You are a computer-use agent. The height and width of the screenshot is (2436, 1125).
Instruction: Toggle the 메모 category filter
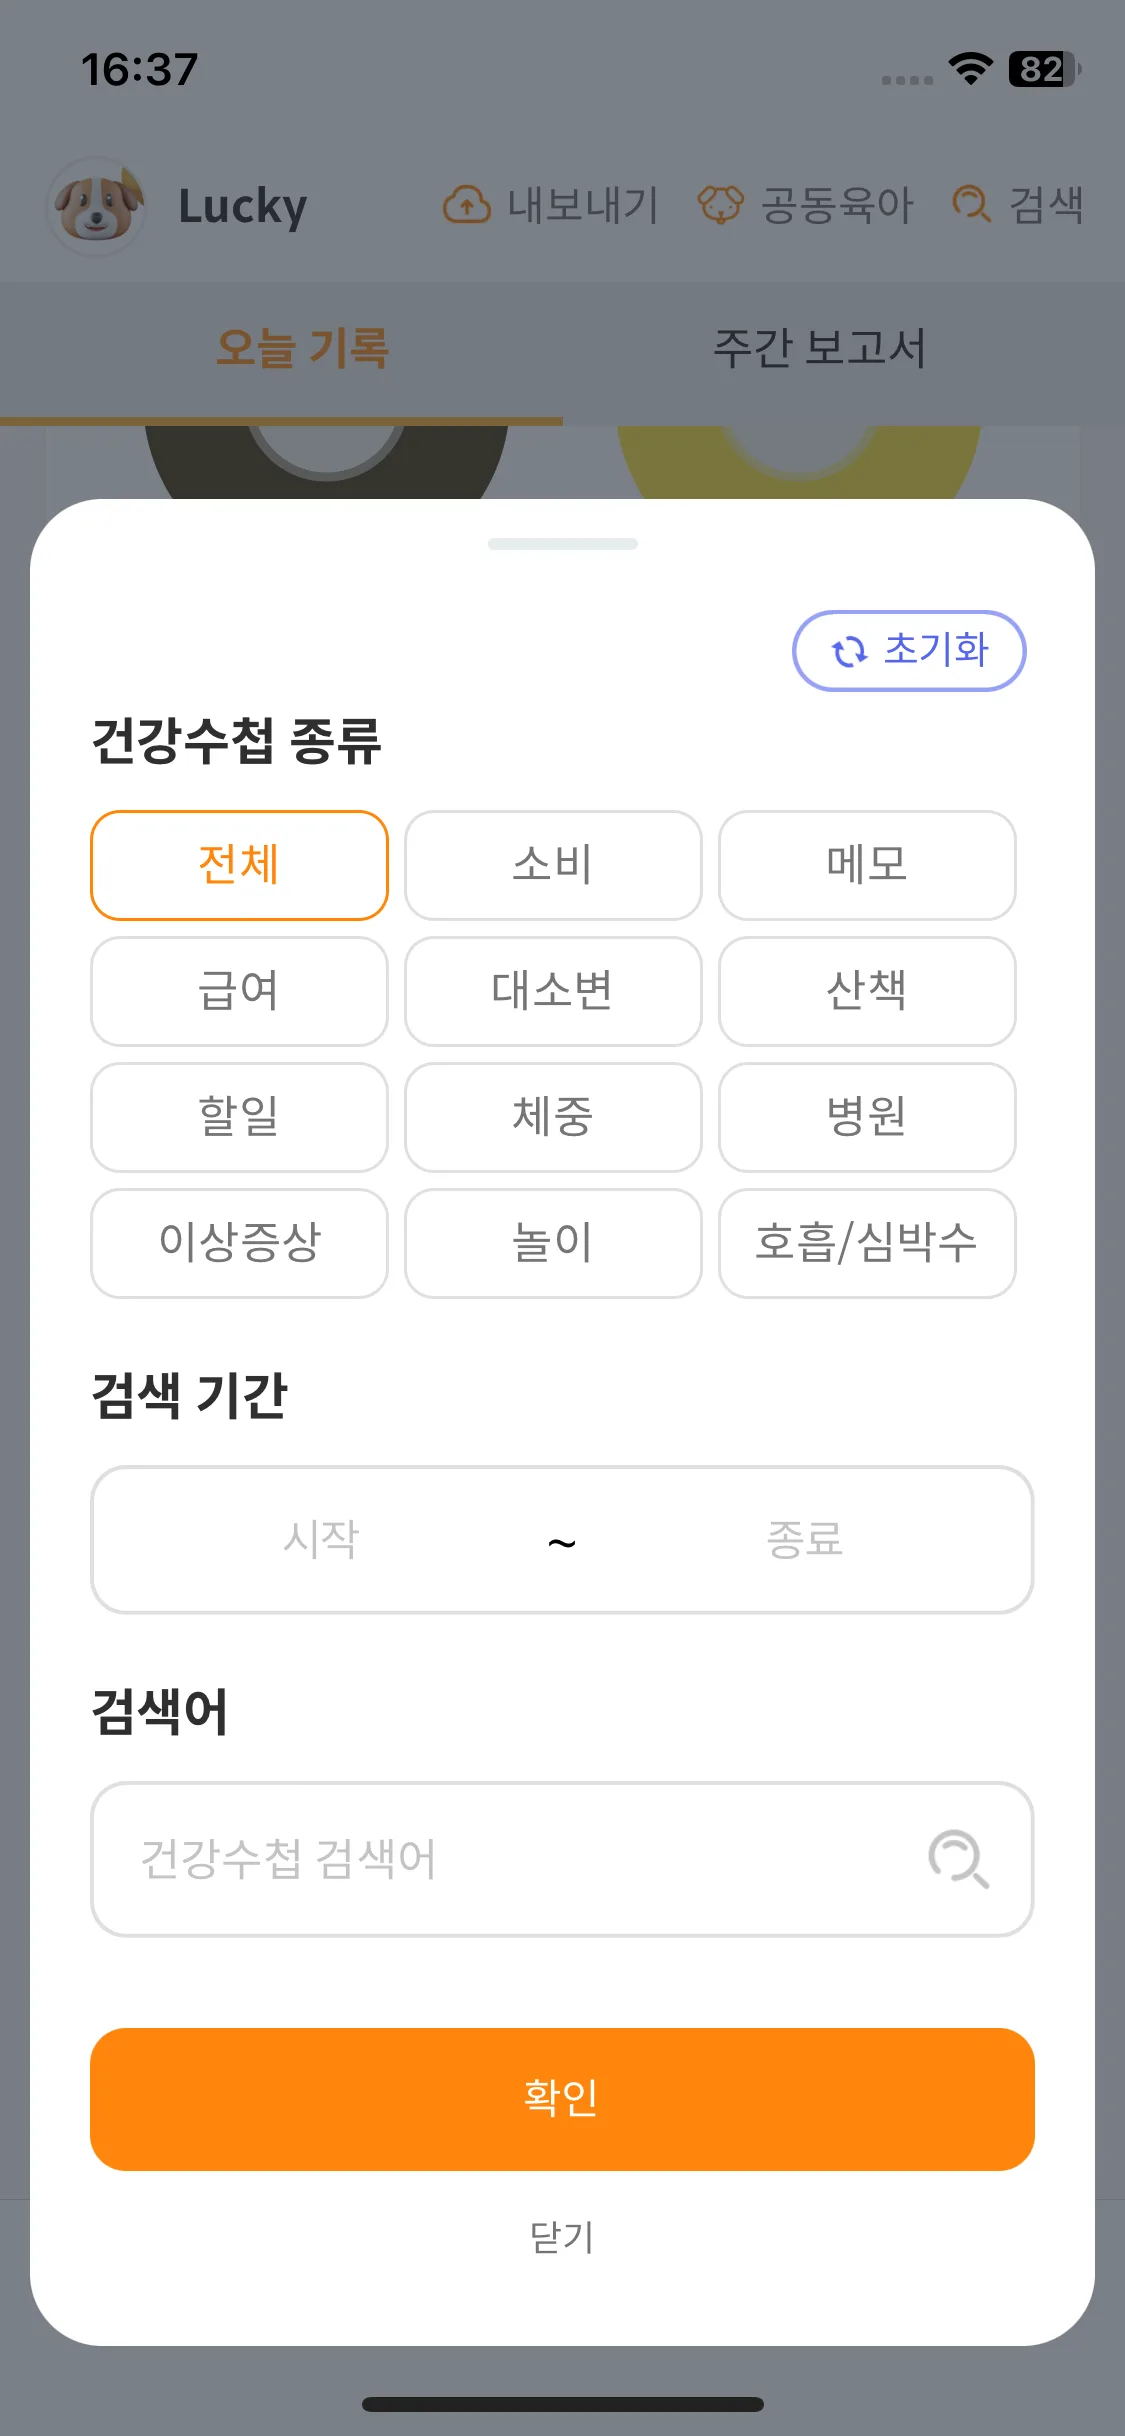pyautogui.click(x=867, y=865)
